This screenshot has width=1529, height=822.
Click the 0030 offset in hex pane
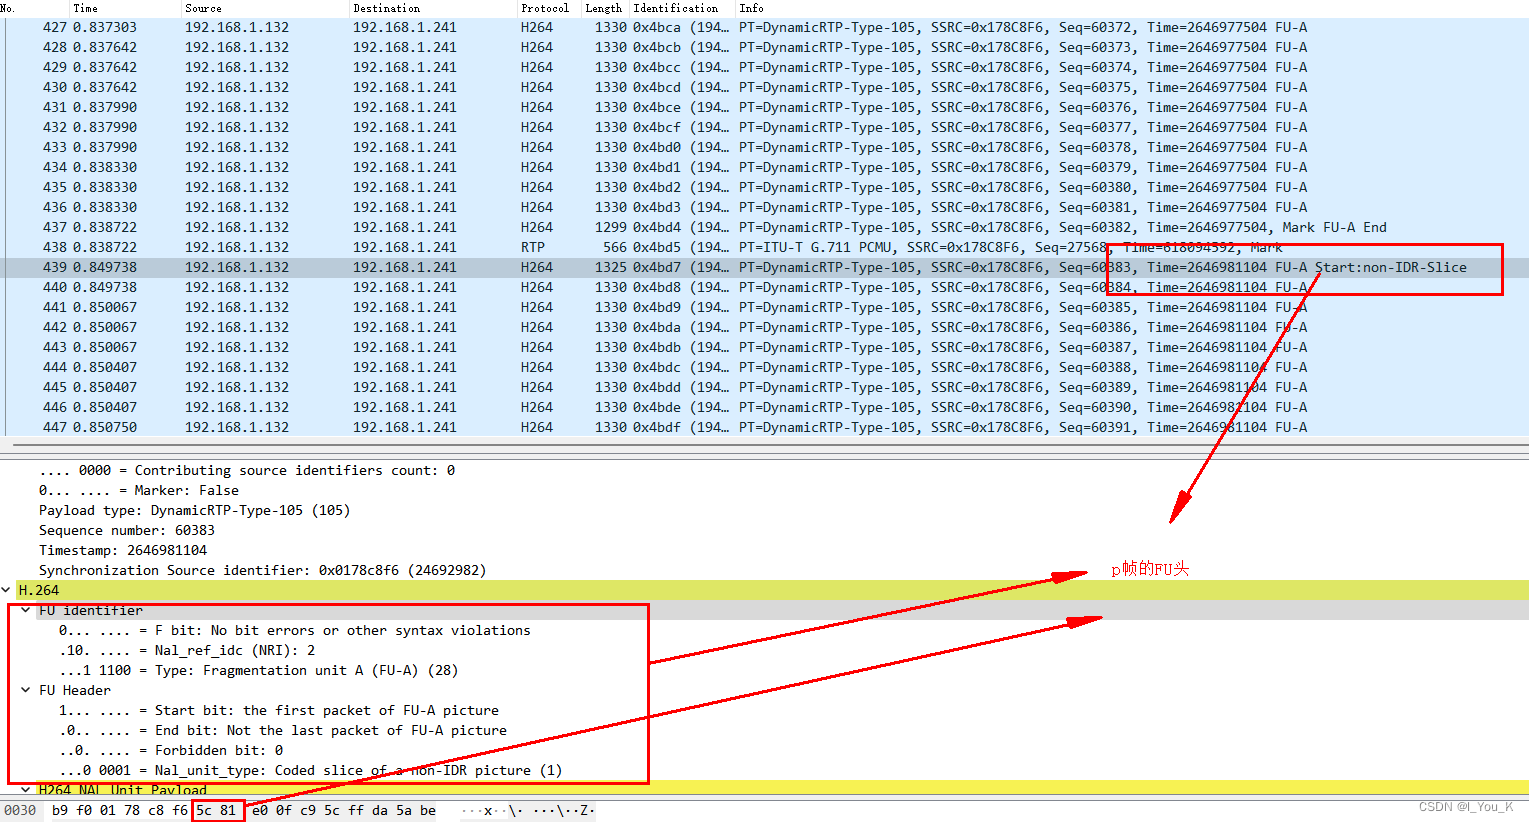tap(20, 810)
